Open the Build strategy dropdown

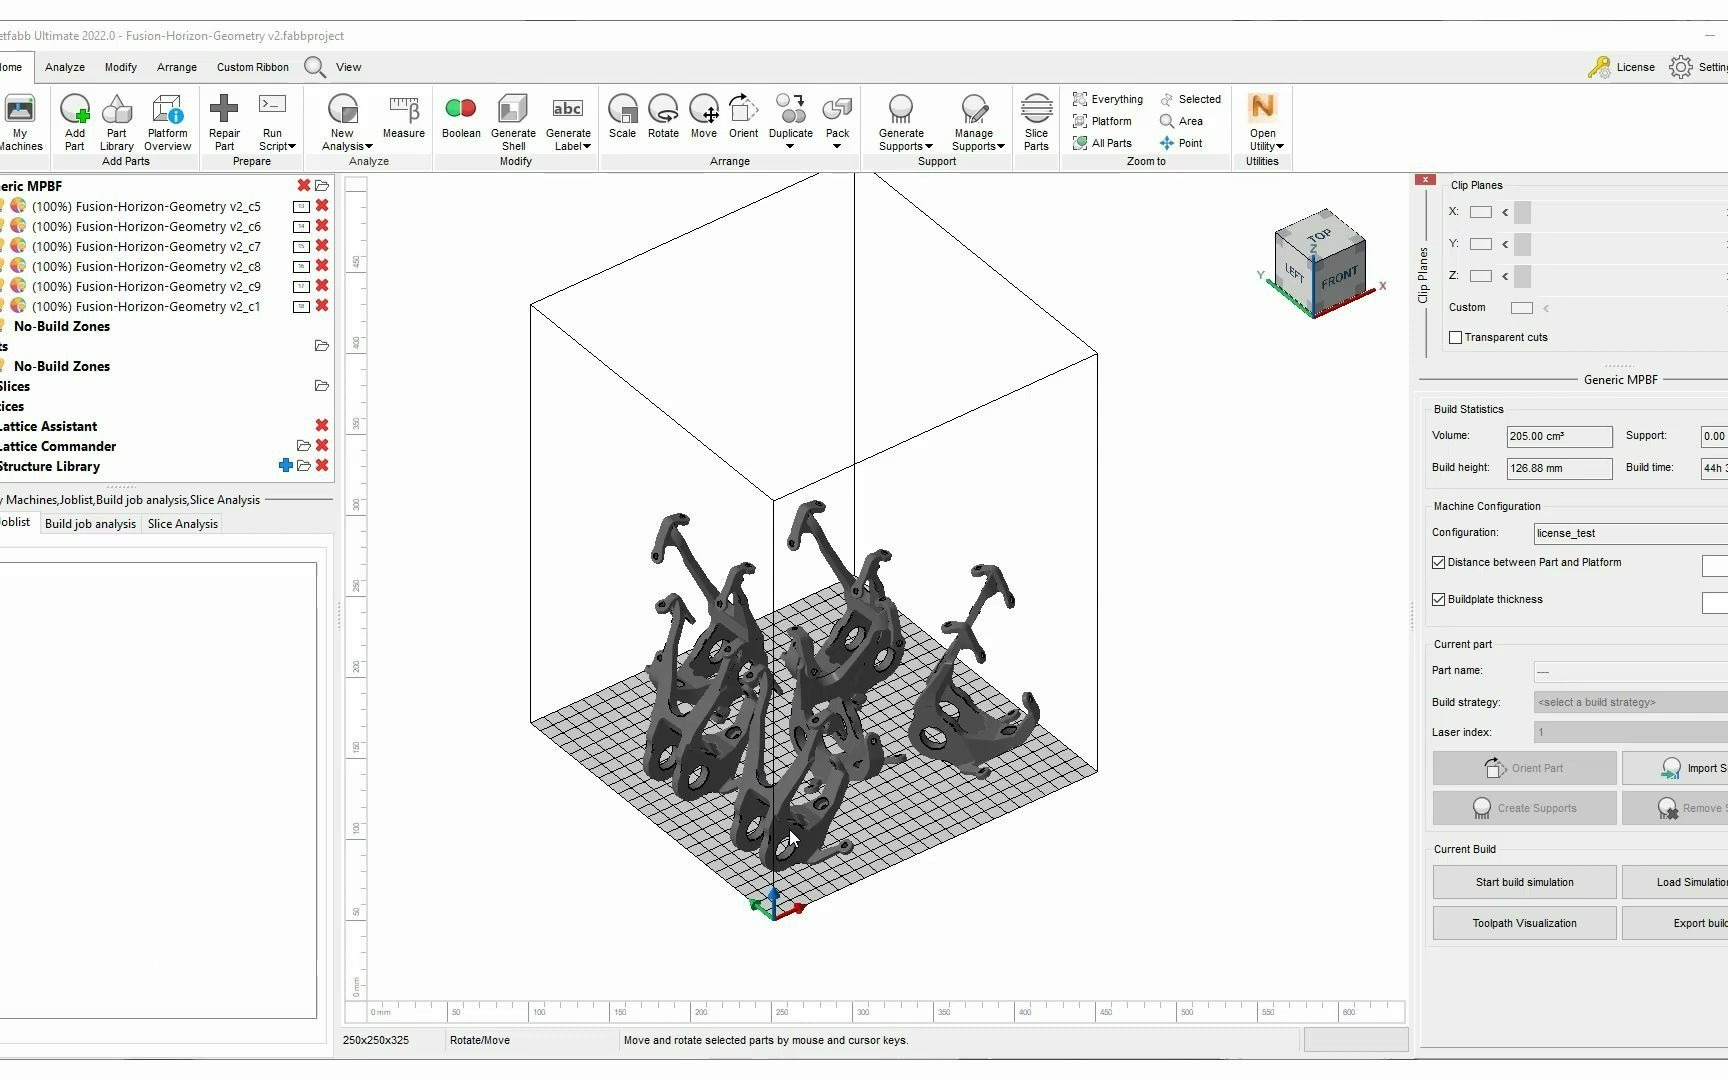point(1628,702)
